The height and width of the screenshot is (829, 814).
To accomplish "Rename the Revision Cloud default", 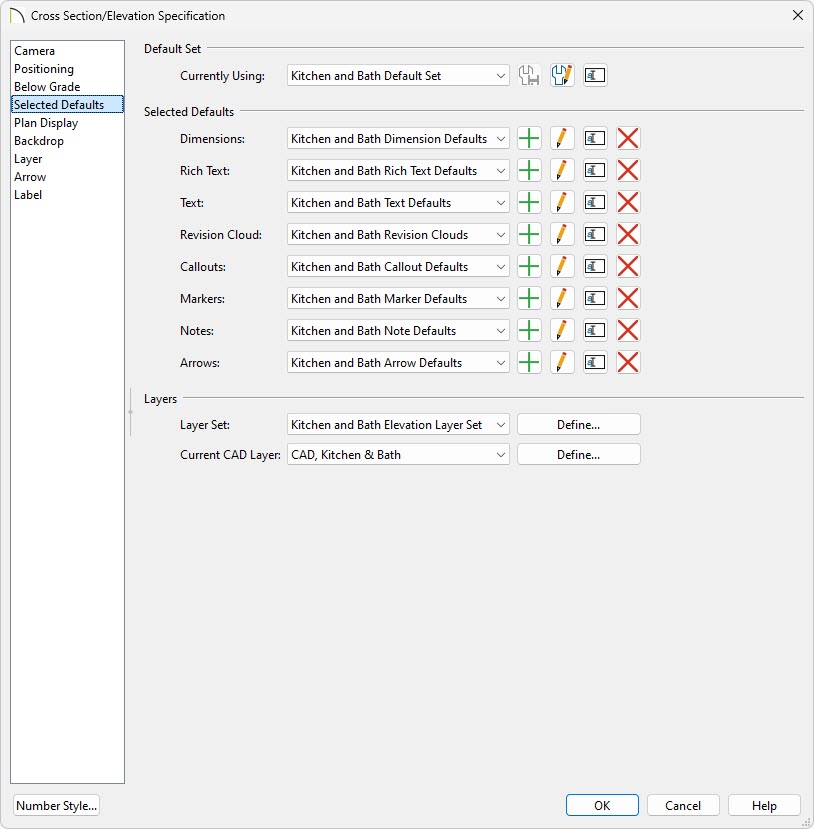I will coord(595,235).
